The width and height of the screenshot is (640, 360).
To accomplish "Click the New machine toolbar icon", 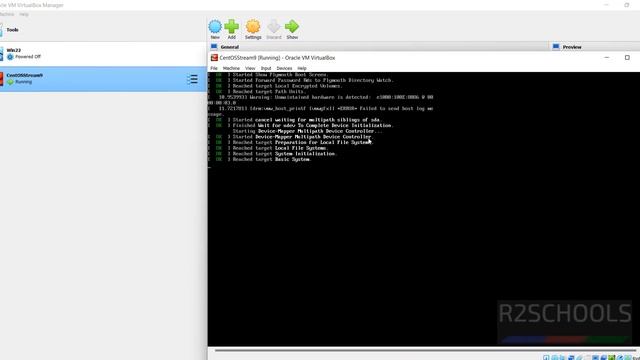I will (215, 27).
